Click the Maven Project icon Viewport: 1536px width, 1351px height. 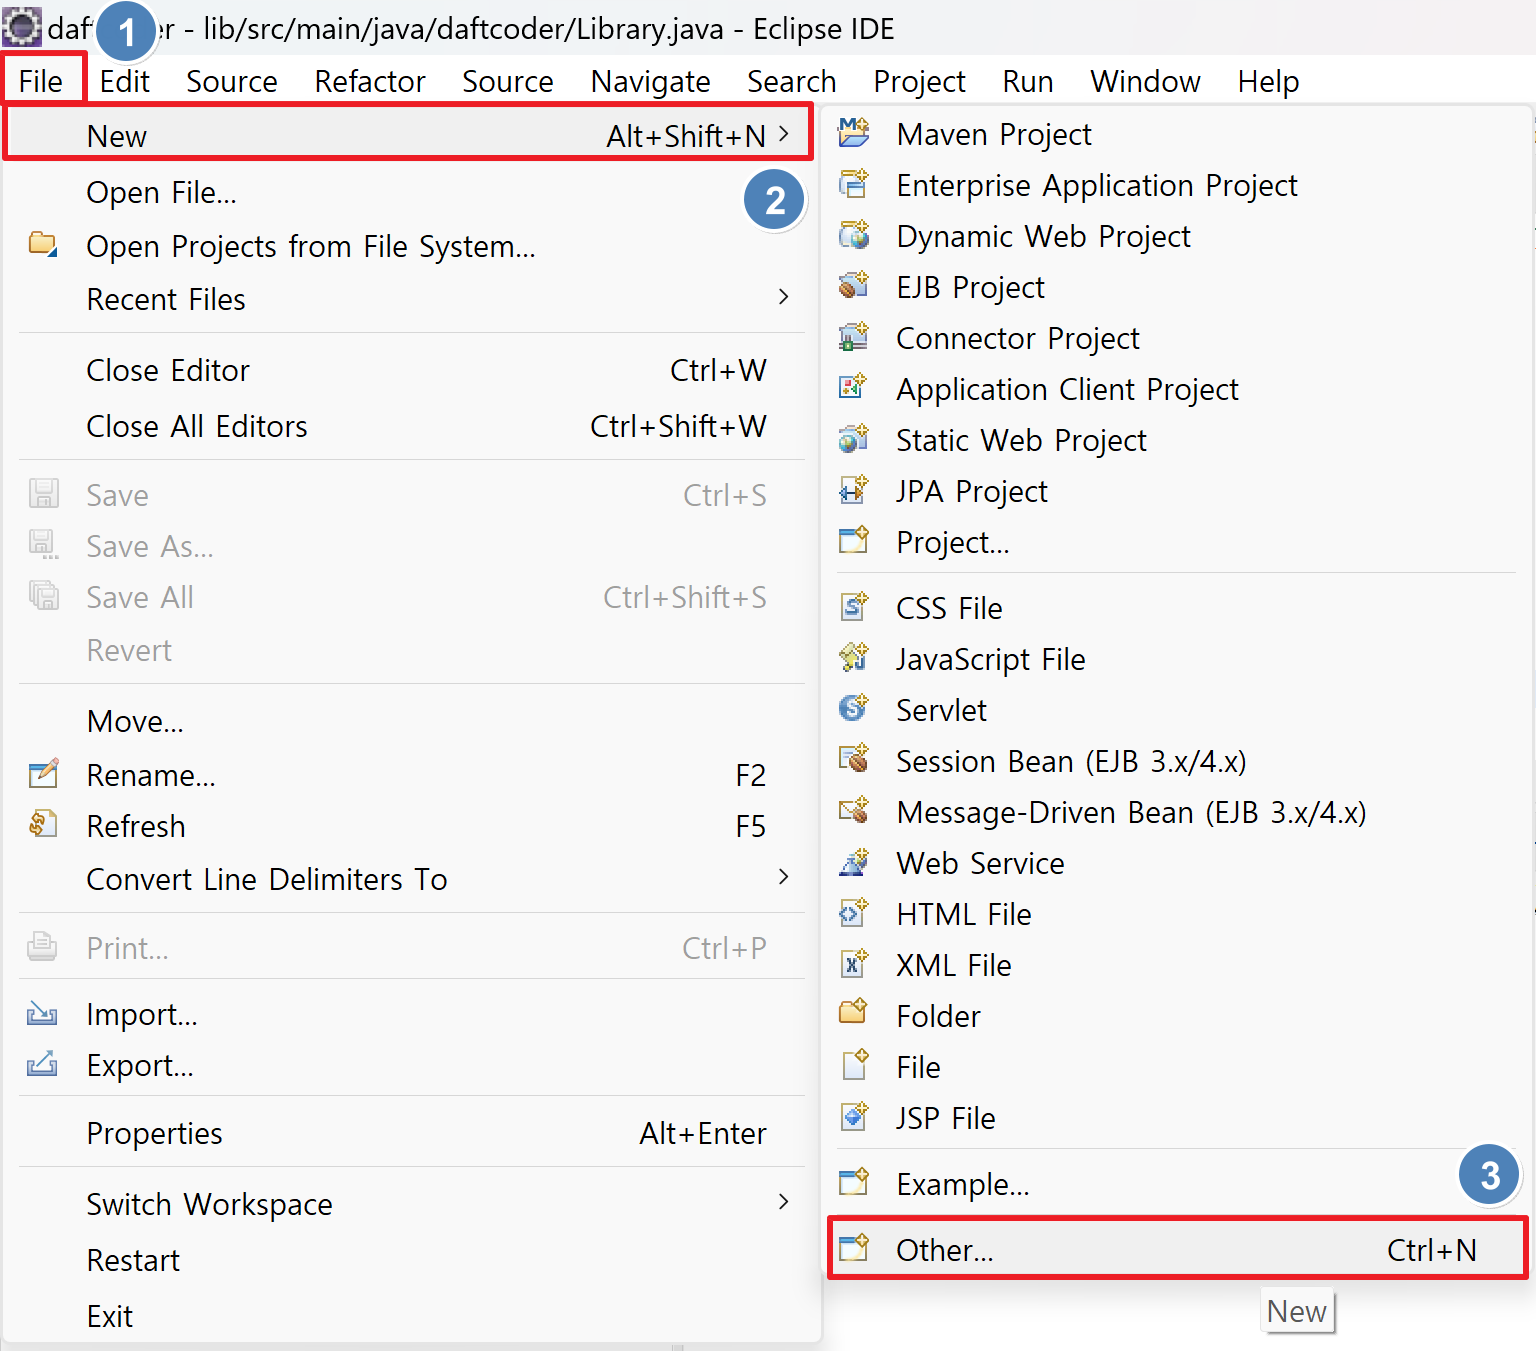tap(854, 133)
